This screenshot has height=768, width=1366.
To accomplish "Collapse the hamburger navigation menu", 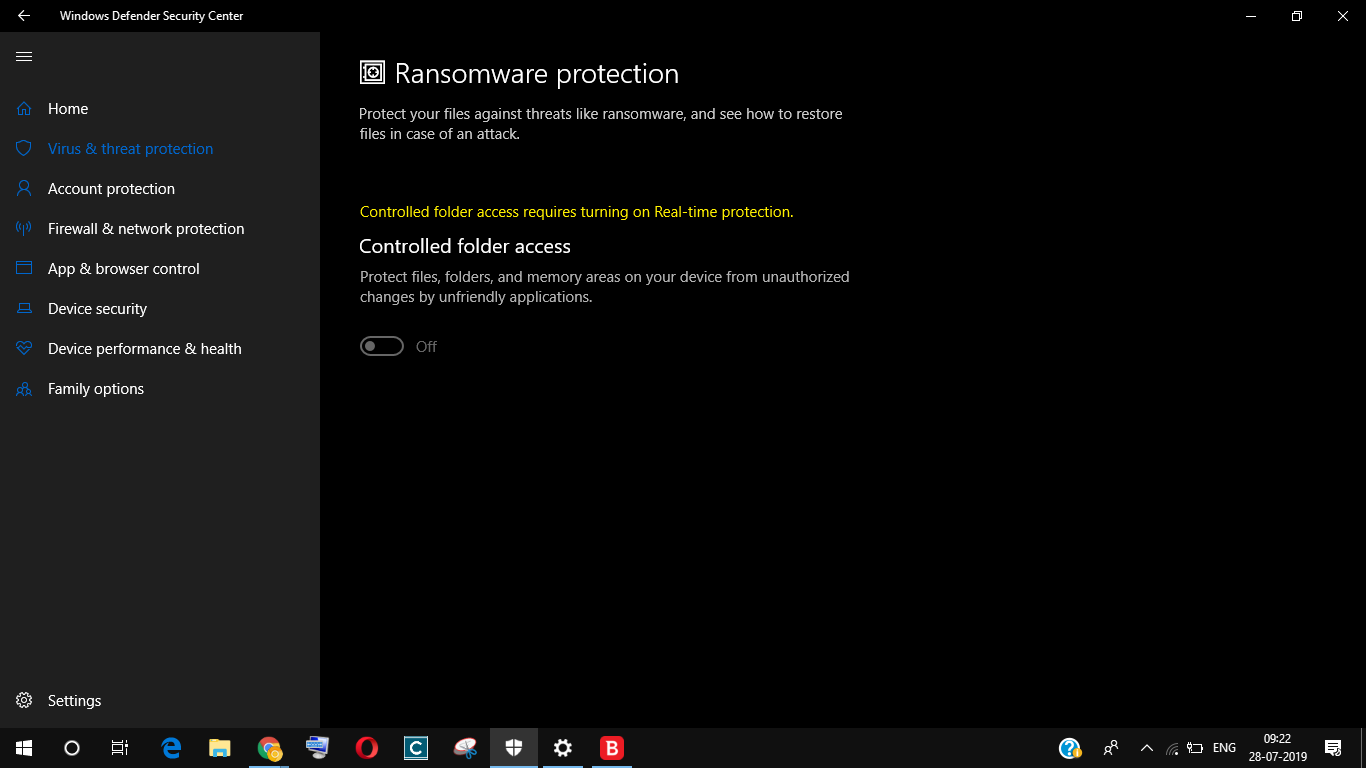I will click(24, 57).
